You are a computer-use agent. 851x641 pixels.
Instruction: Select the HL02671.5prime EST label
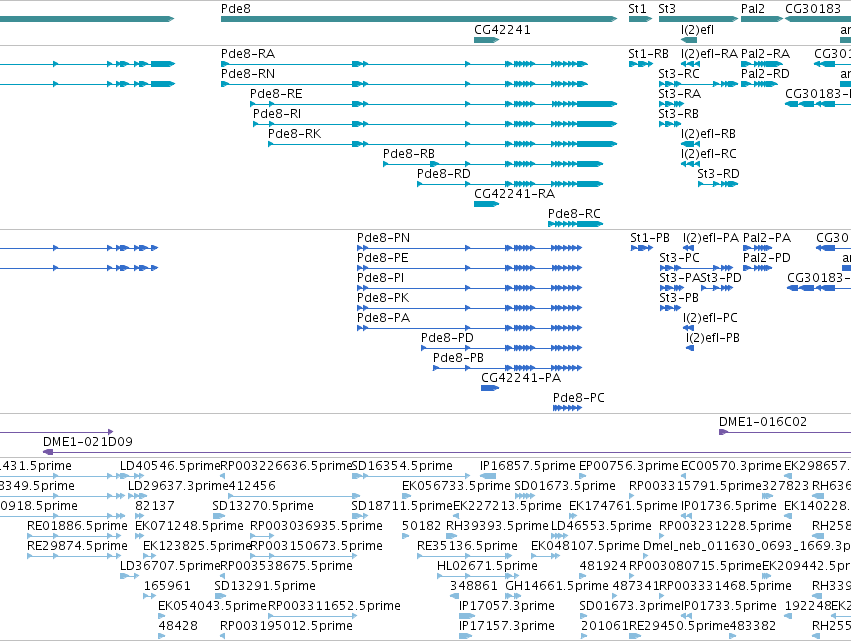tap(487, 567)
